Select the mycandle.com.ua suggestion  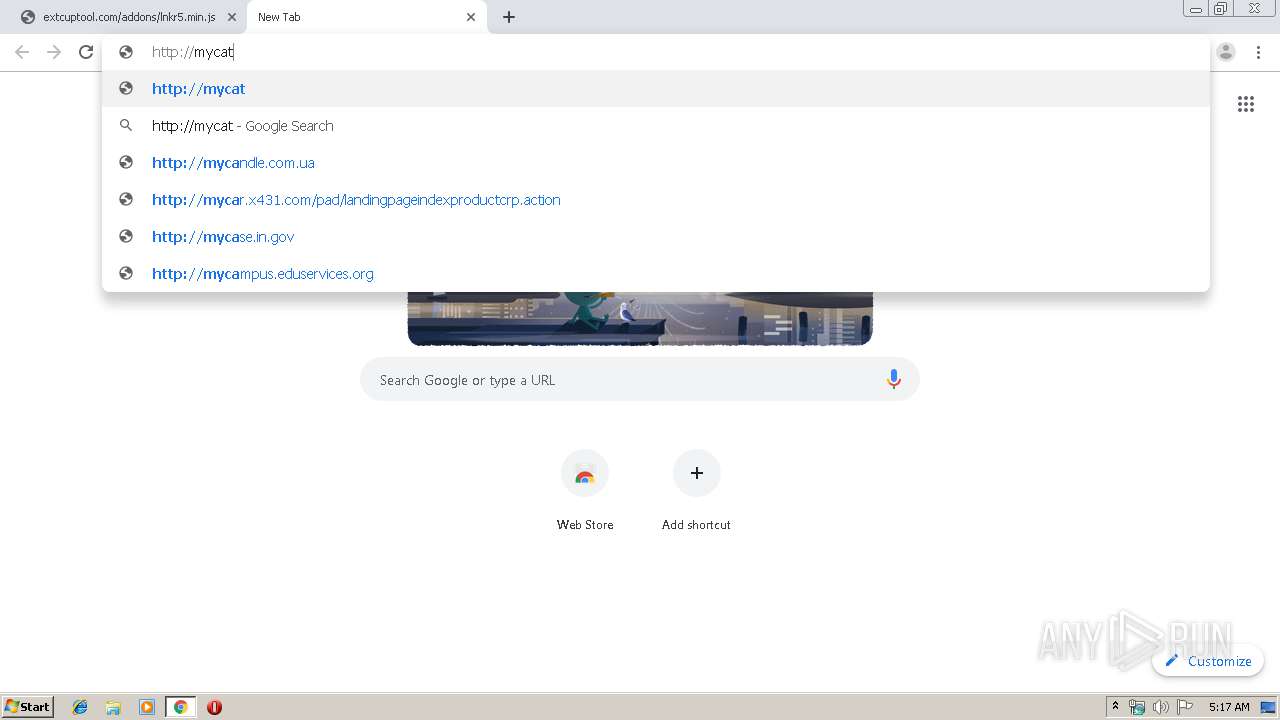click(656, 162)
